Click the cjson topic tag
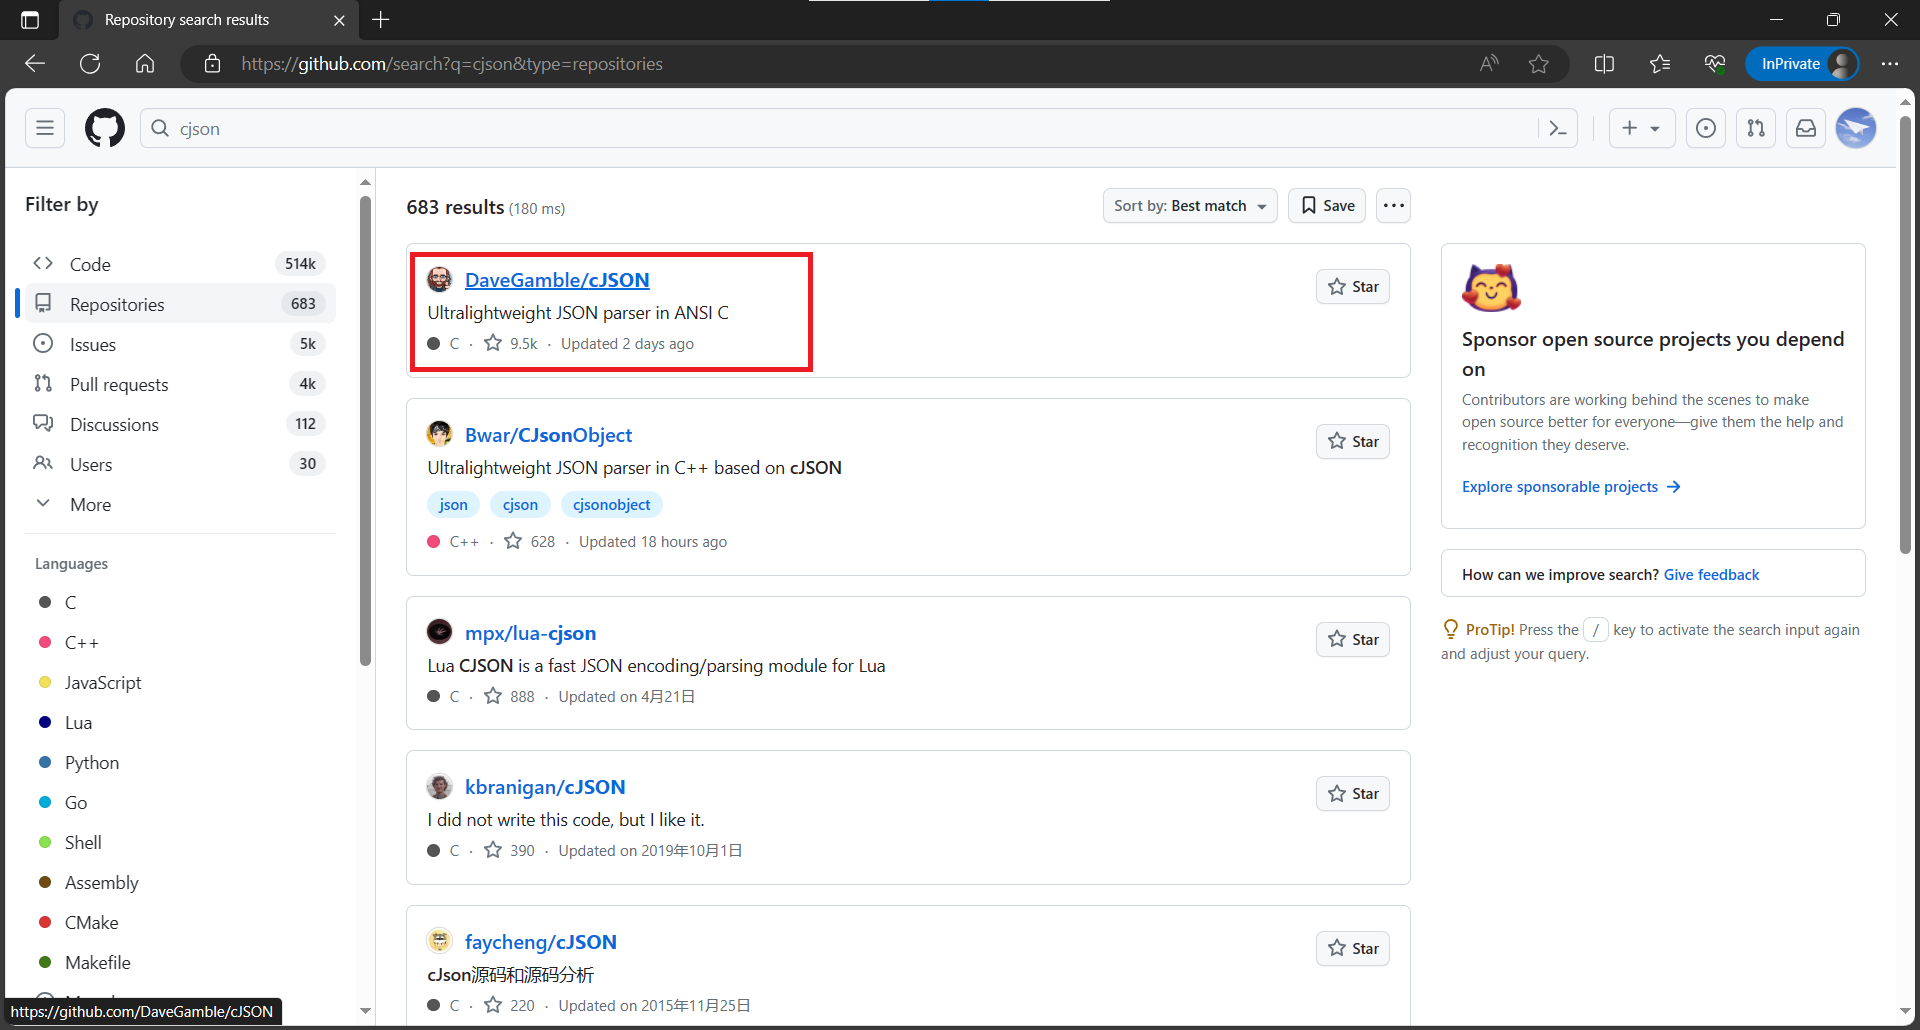 coord(520,505)
